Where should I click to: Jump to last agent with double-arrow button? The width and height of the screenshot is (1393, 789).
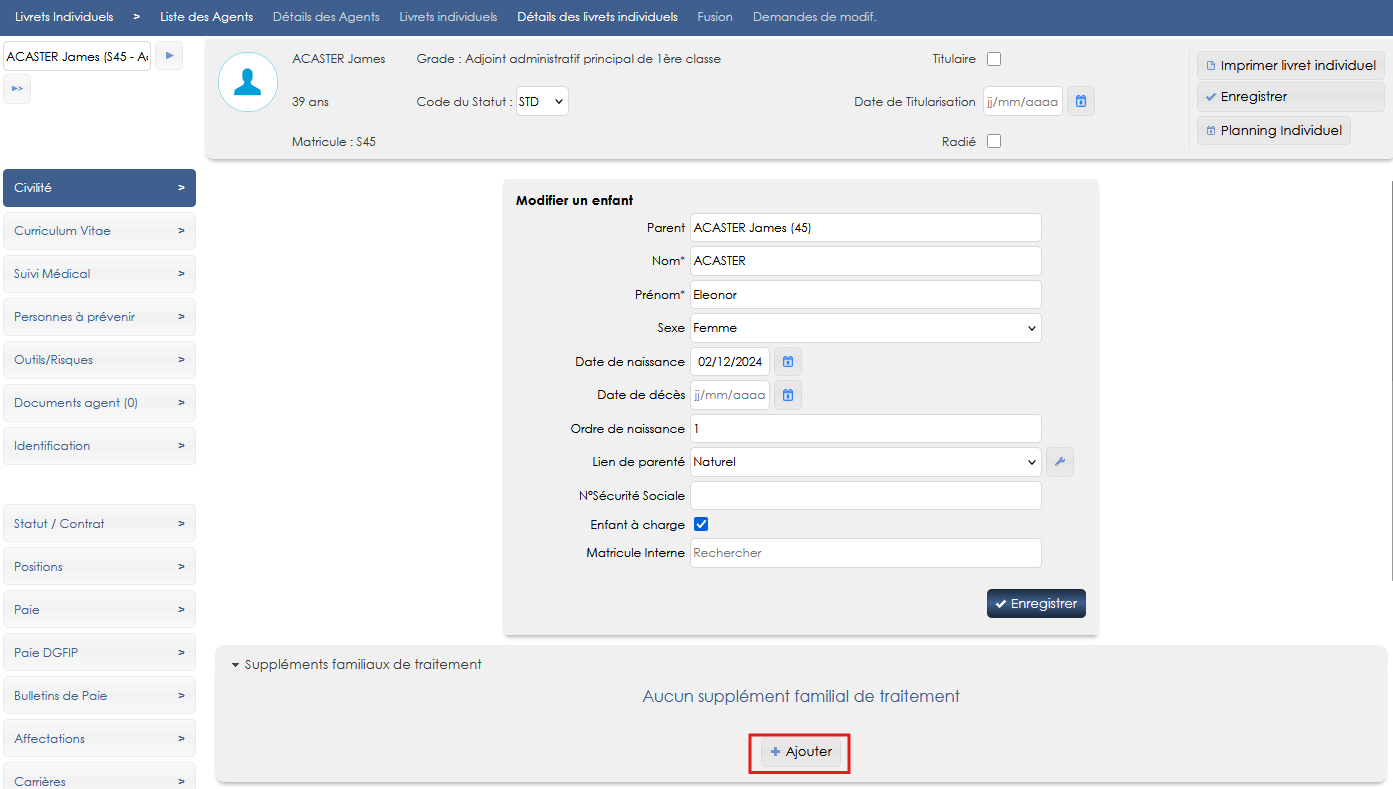[x=17, y=89]
